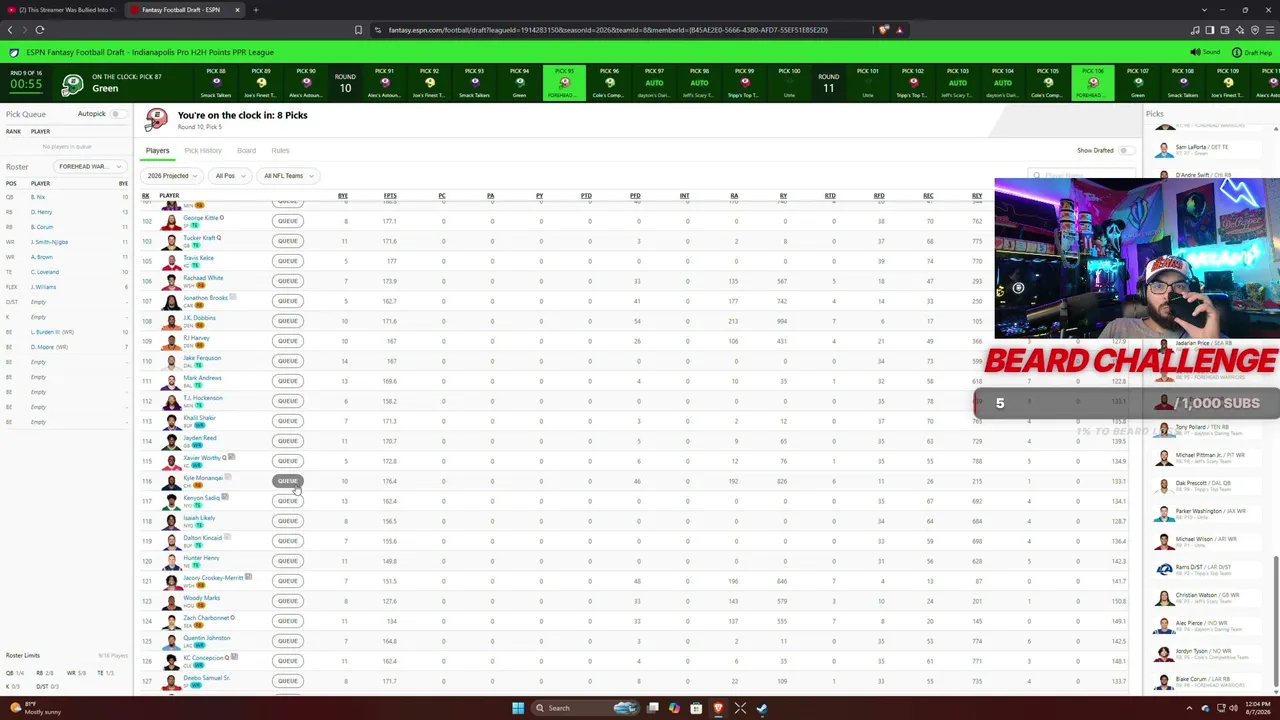
Task: Click the Pick 106 FOREHEAD helmet
Action: pyautogui.click(x=1092, y=84)
